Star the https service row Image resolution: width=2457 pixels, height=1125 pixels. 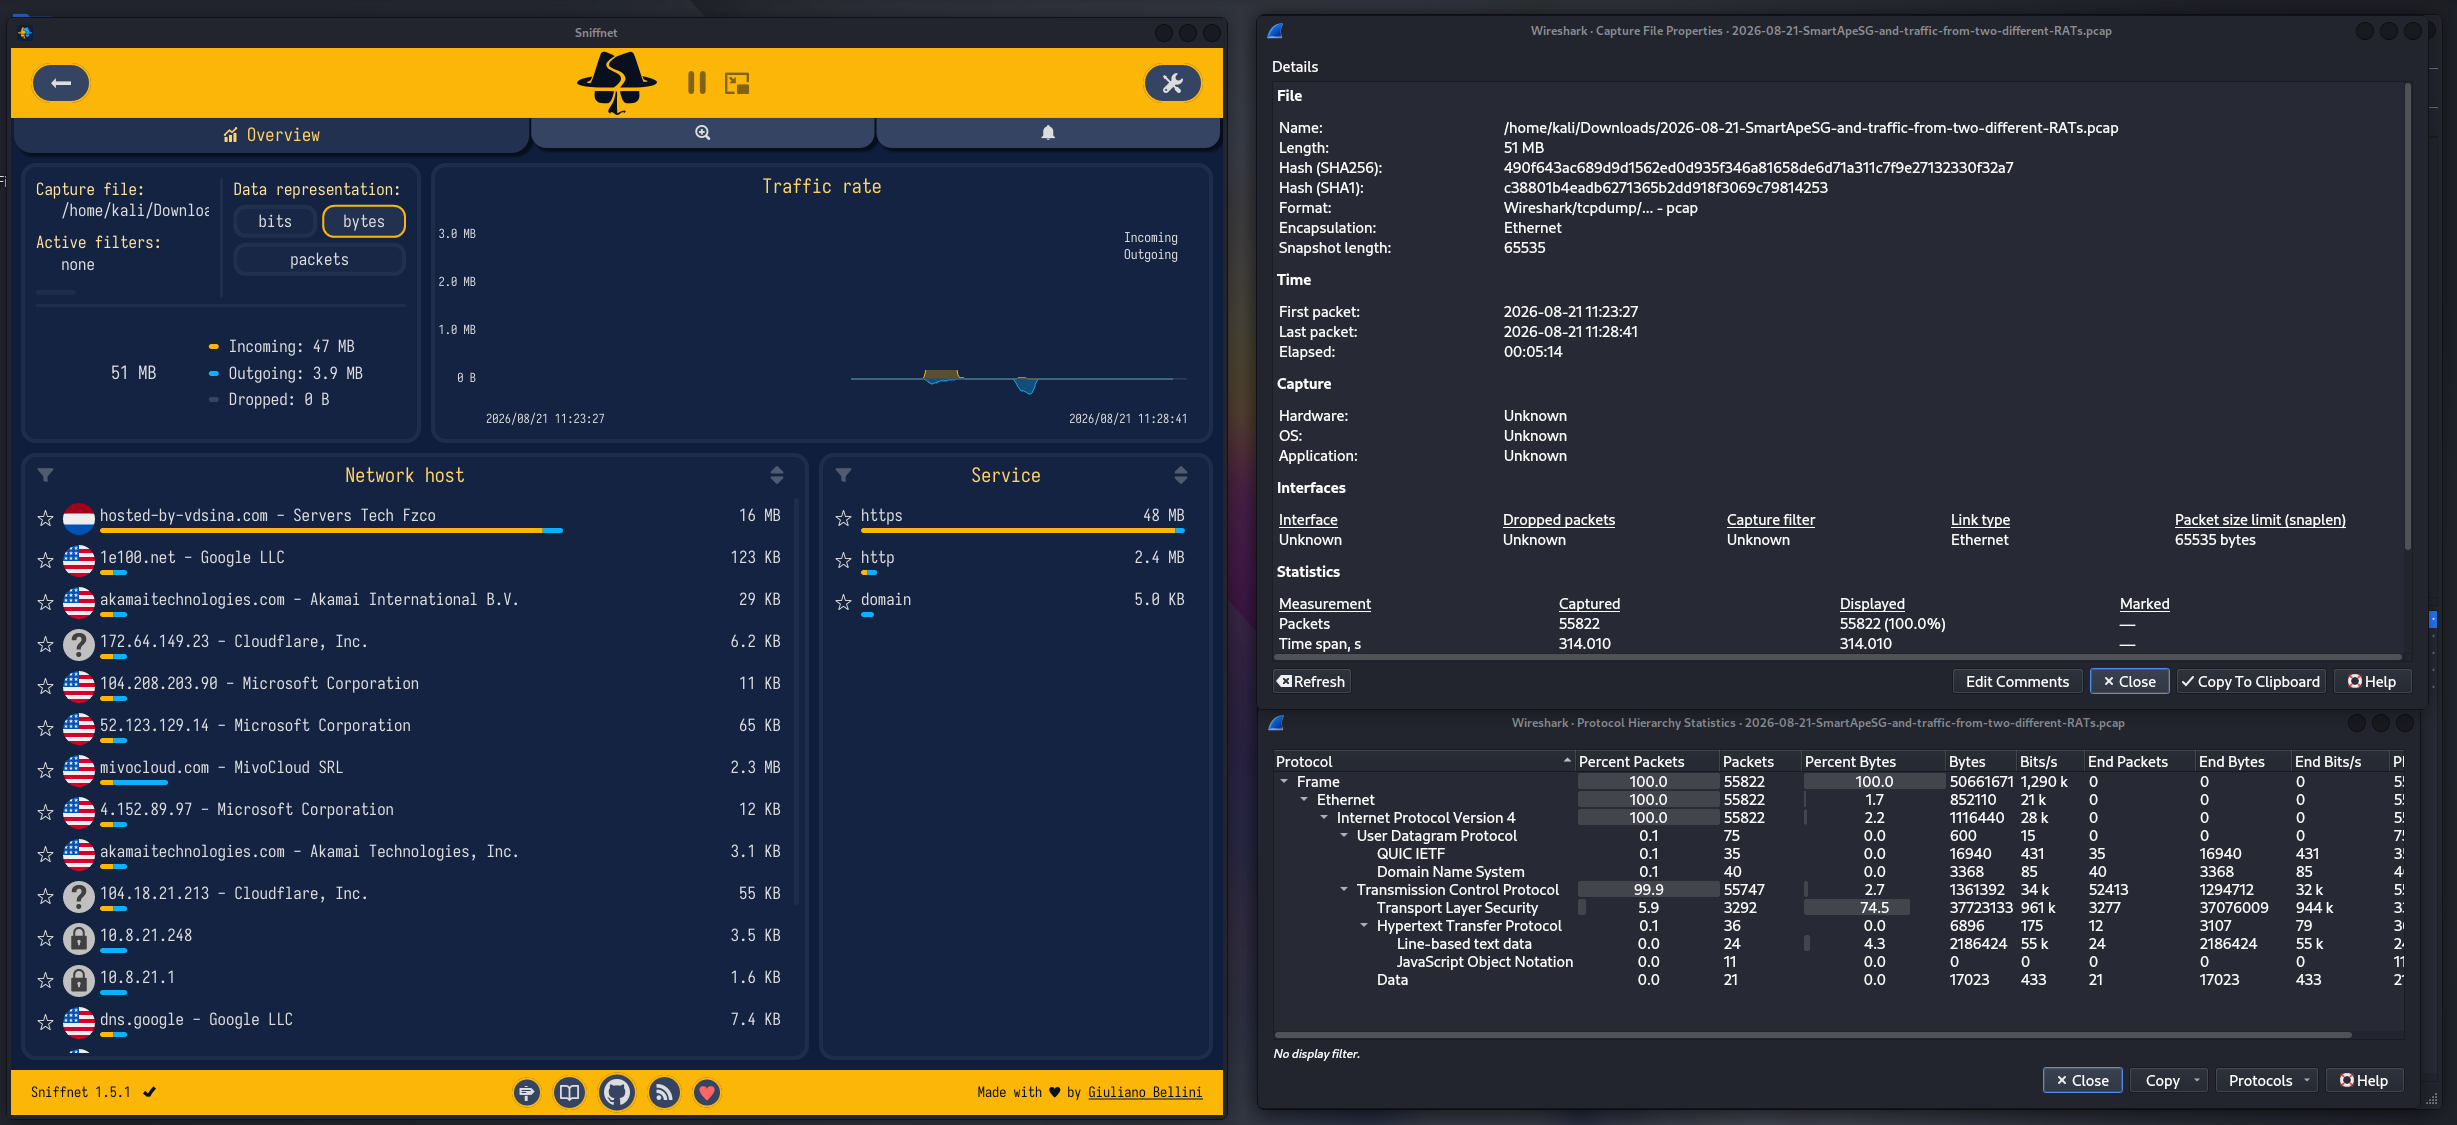[x=843, y=518]
